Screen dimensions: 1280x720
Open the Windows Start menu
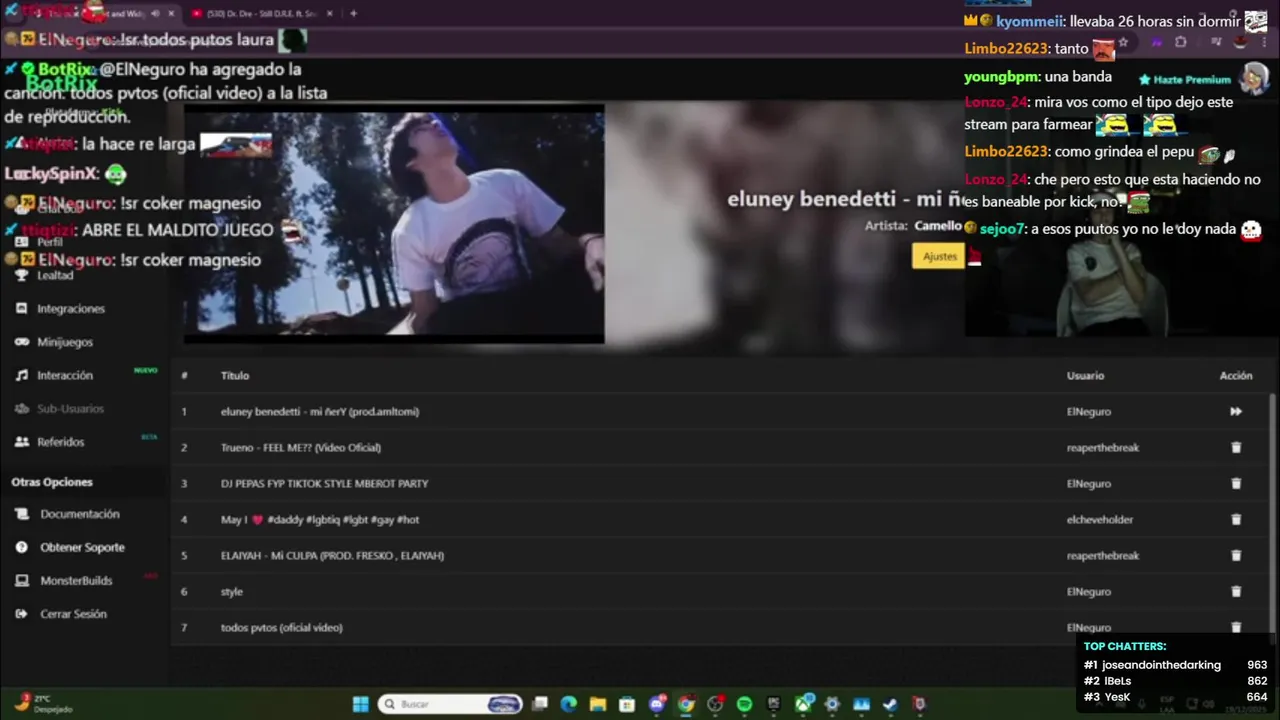360,704
